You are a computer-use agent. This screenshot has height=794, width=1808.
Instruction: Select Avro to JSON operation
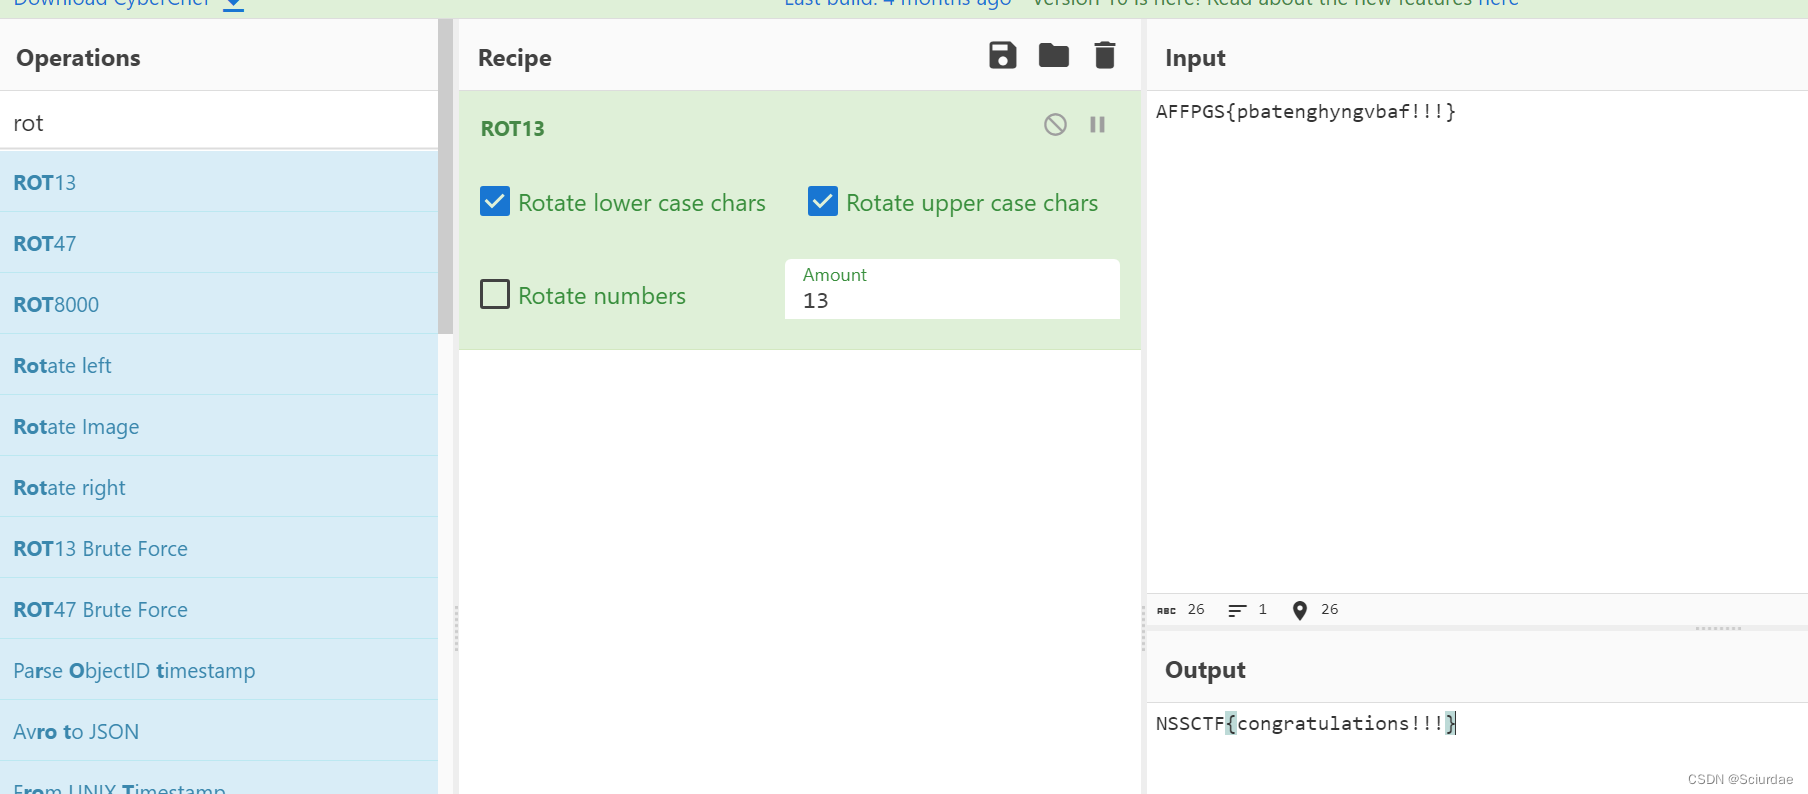click(219, 731)
